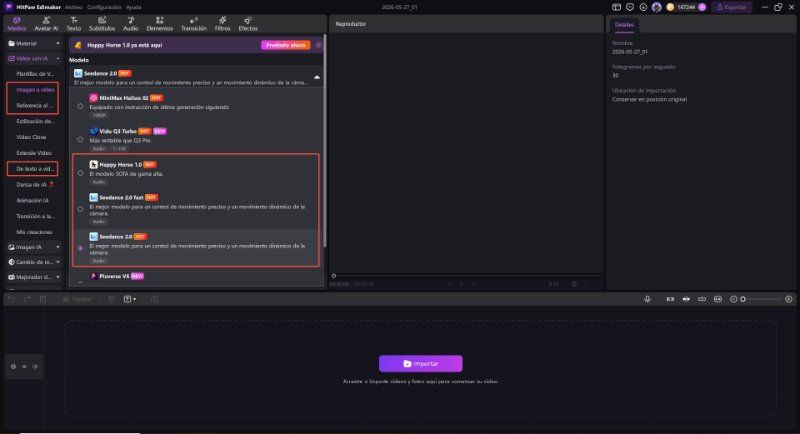This screenshot has width=800, height=434.
Task: Click the model list vertical scrollbar
Action: click(x=324, y=140)
